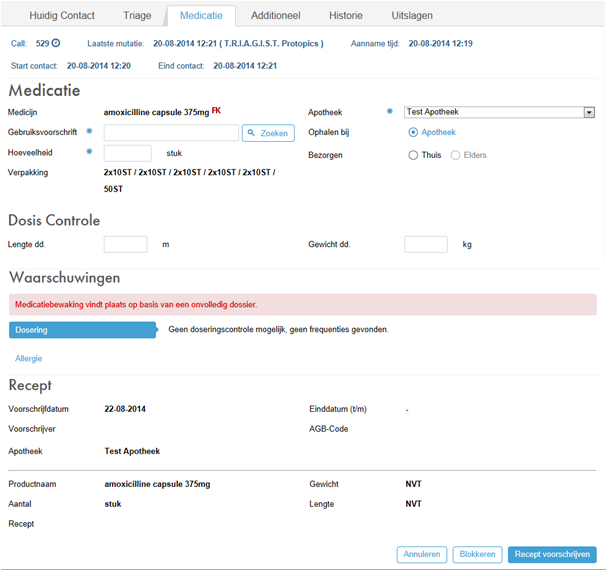Choose the Thuis delivery radio button
The height and width of the screenshot is (574, 610).
click(413, 155)
